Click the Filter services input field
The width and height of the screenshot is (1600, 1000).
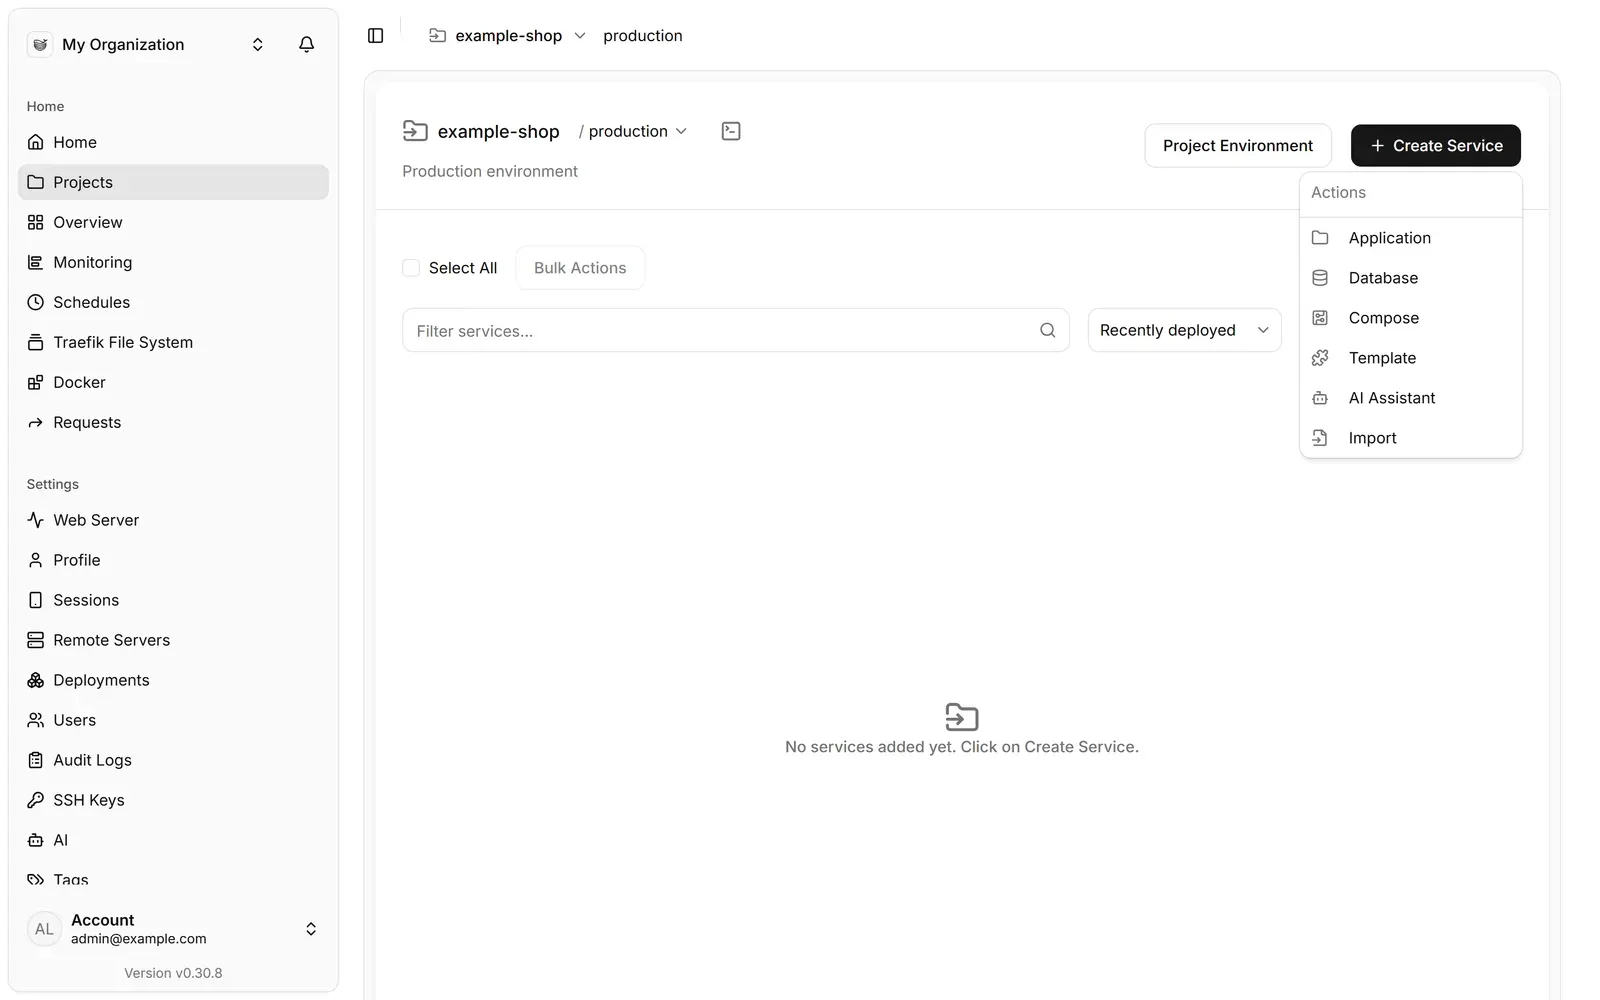[736, 330]
